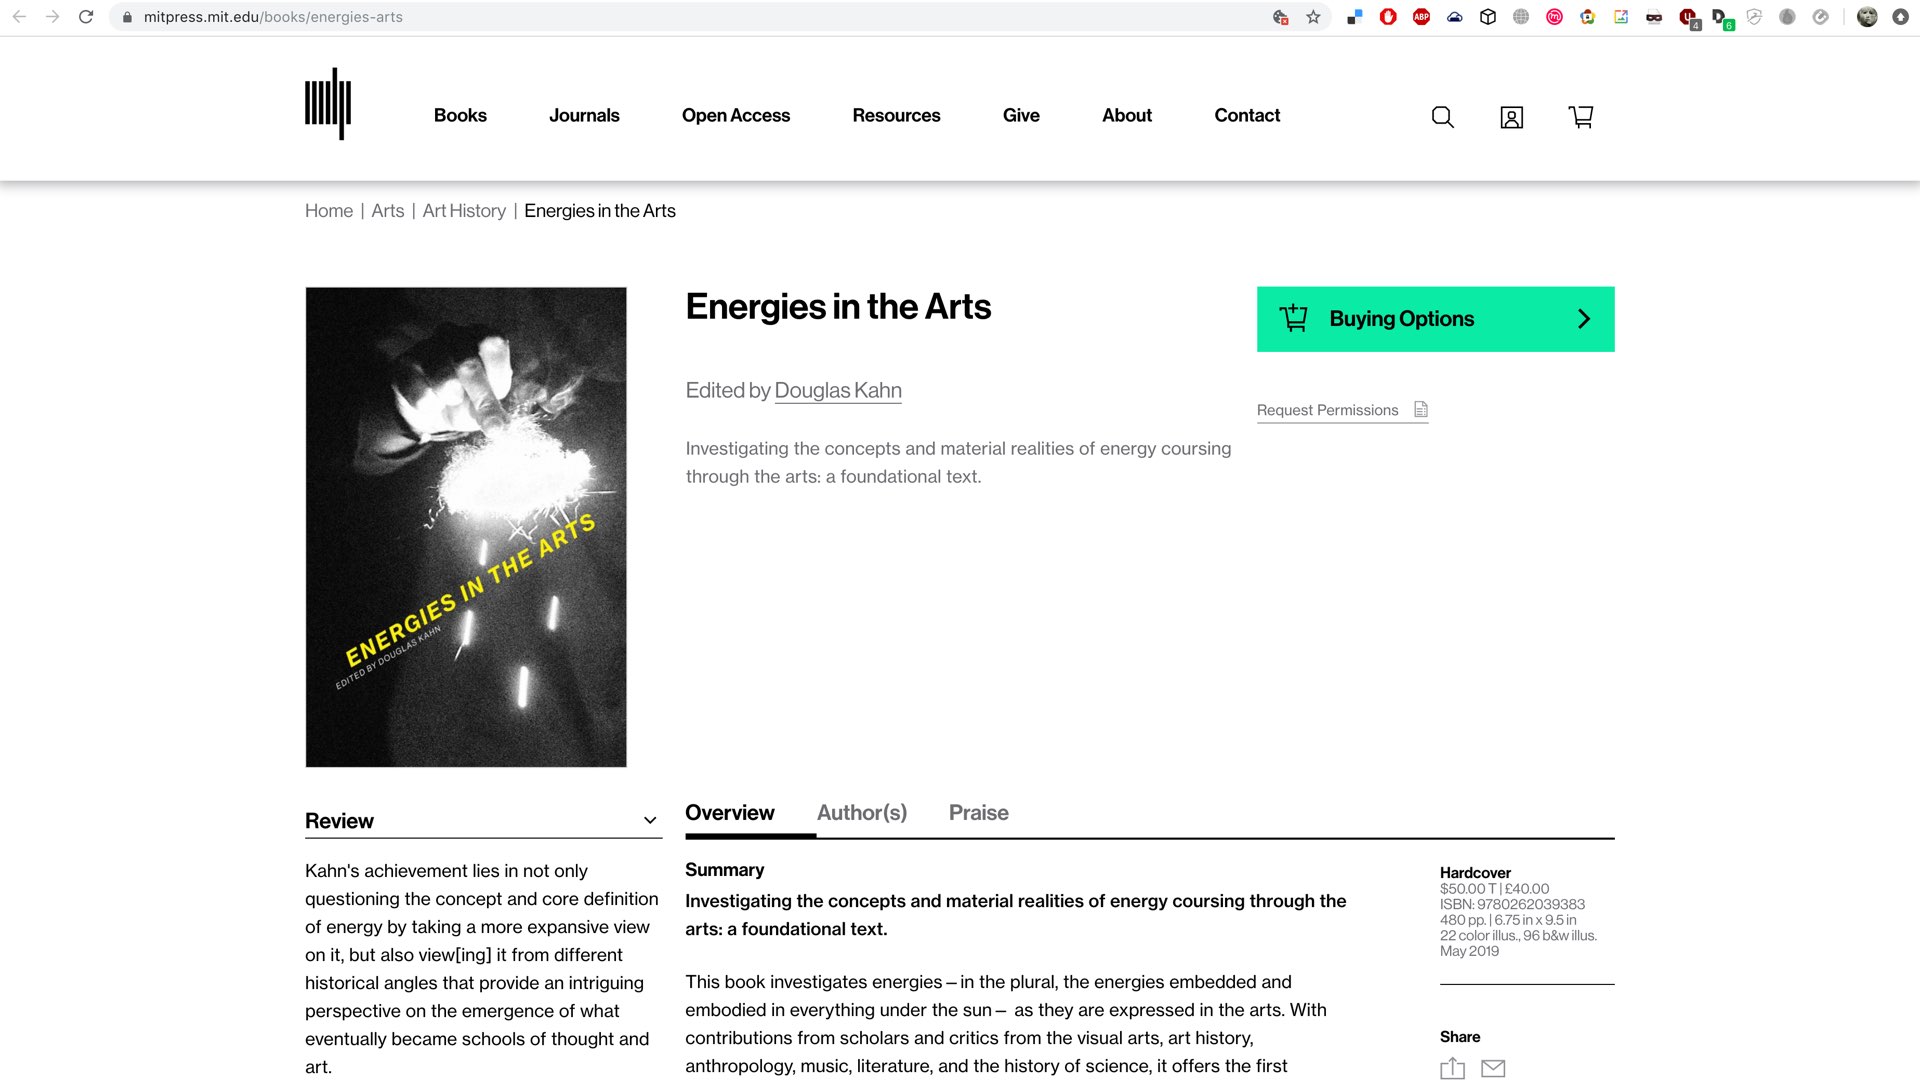1920x1080 pixels.
Task: View the shopping cart icon in header
Action: [1581, 117]
